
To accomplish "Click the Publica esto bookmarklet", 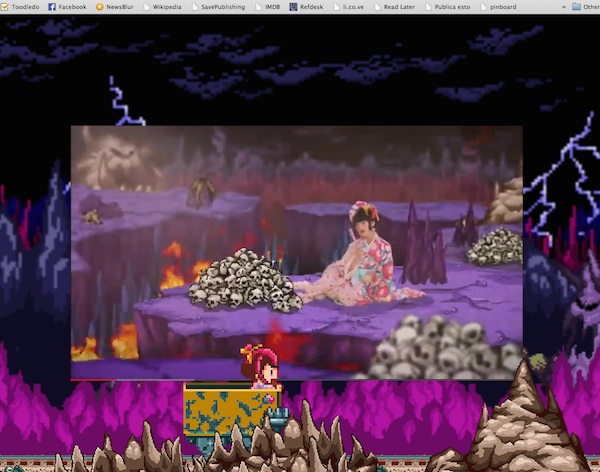I will [x=447, y=7].
